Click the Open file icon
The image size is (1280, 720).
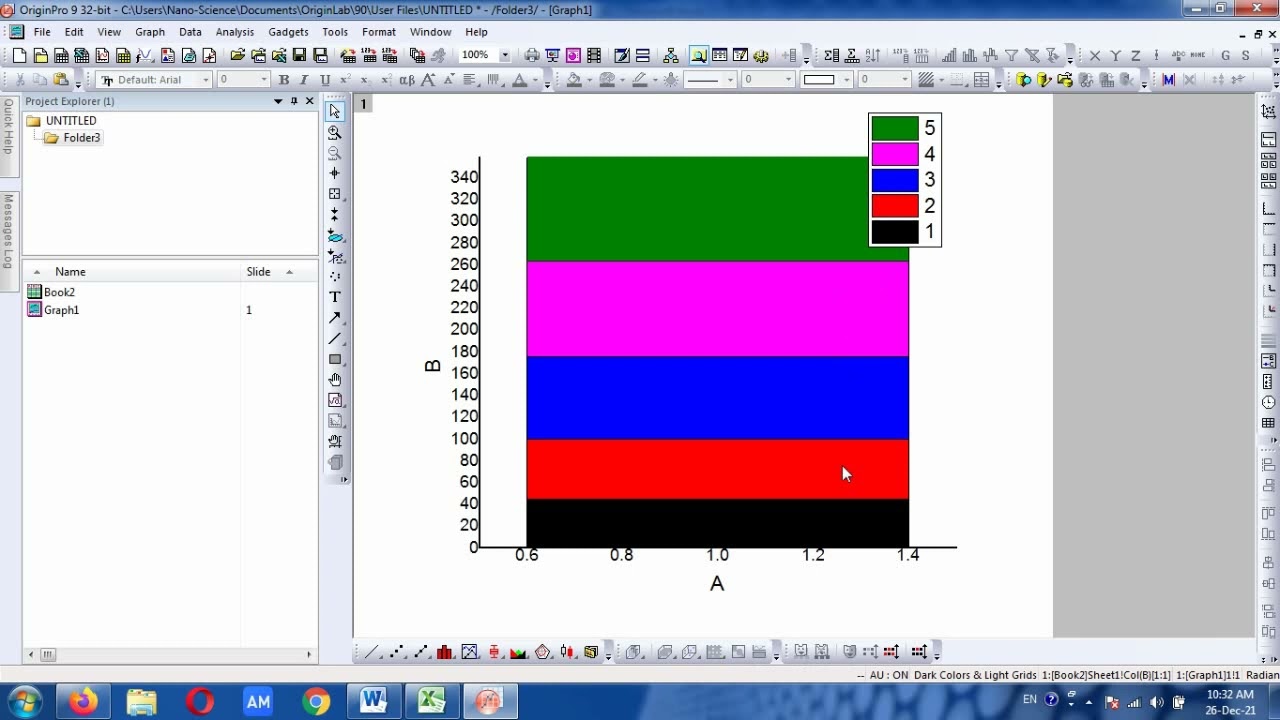[237, 56]
